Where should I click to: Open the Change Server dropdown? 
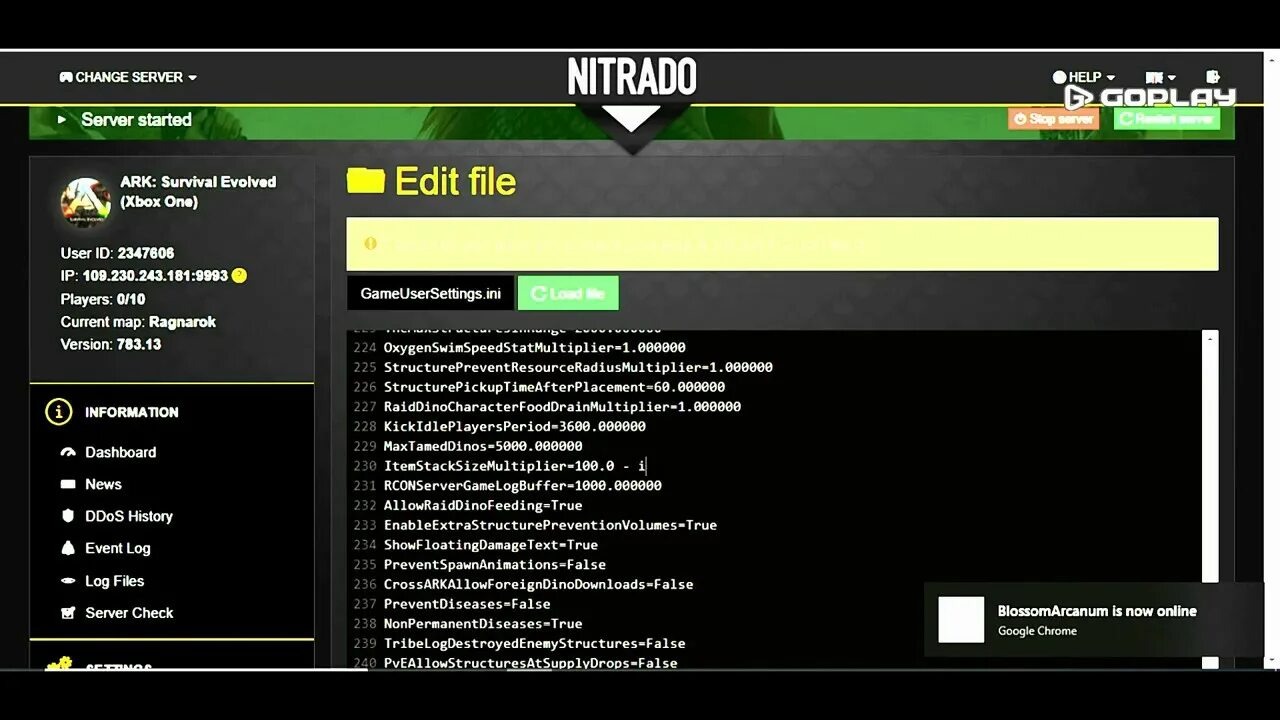[x=128, y=77]
